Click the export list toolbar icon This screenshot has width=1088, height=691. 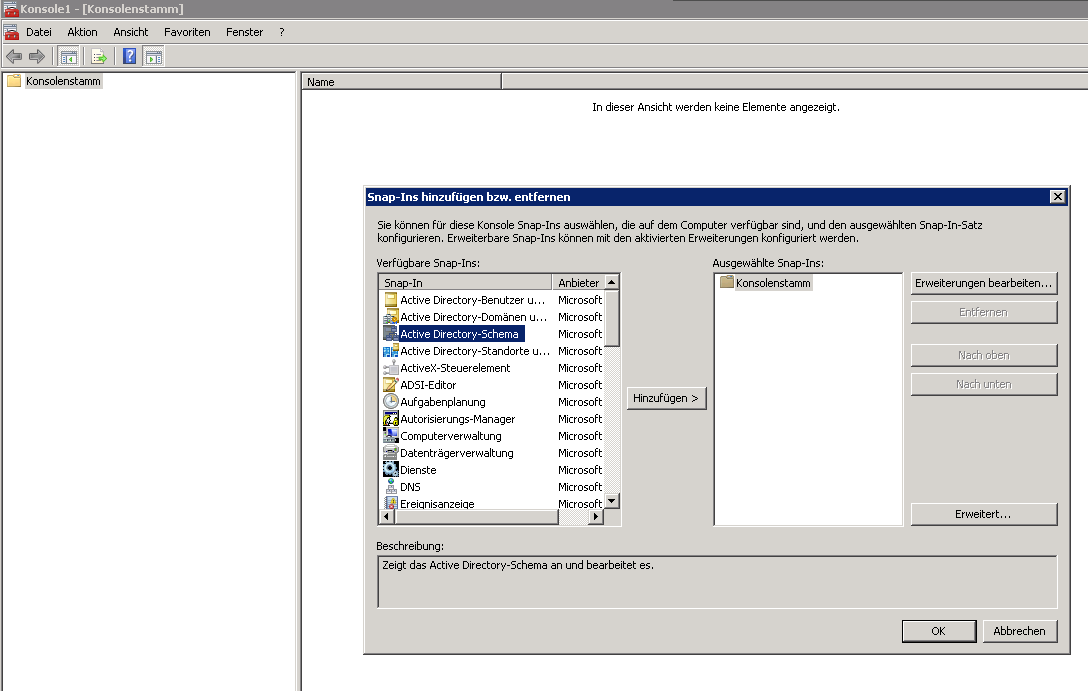pyautogui.click(x=99, y=56)
